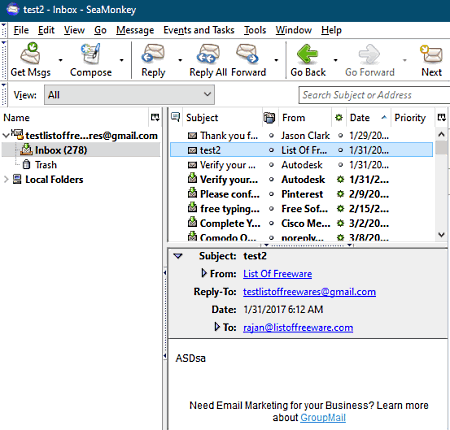Viewport: 450px width, 430px height.
Task: Go to Next unread message icon
Action: tap(431, 54)
